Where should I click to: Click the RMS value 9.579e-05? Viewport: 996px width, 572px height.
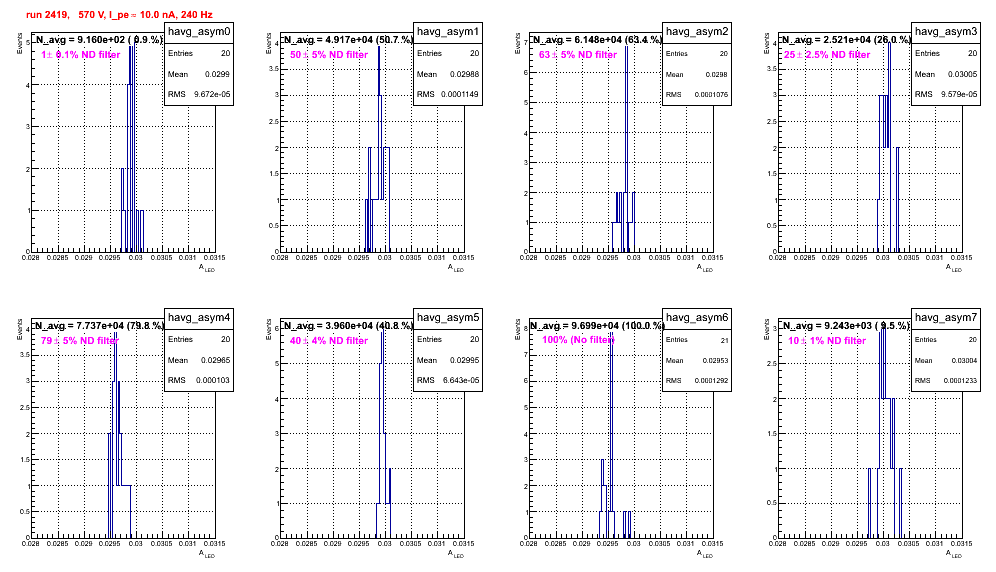[x=959, y=94]
